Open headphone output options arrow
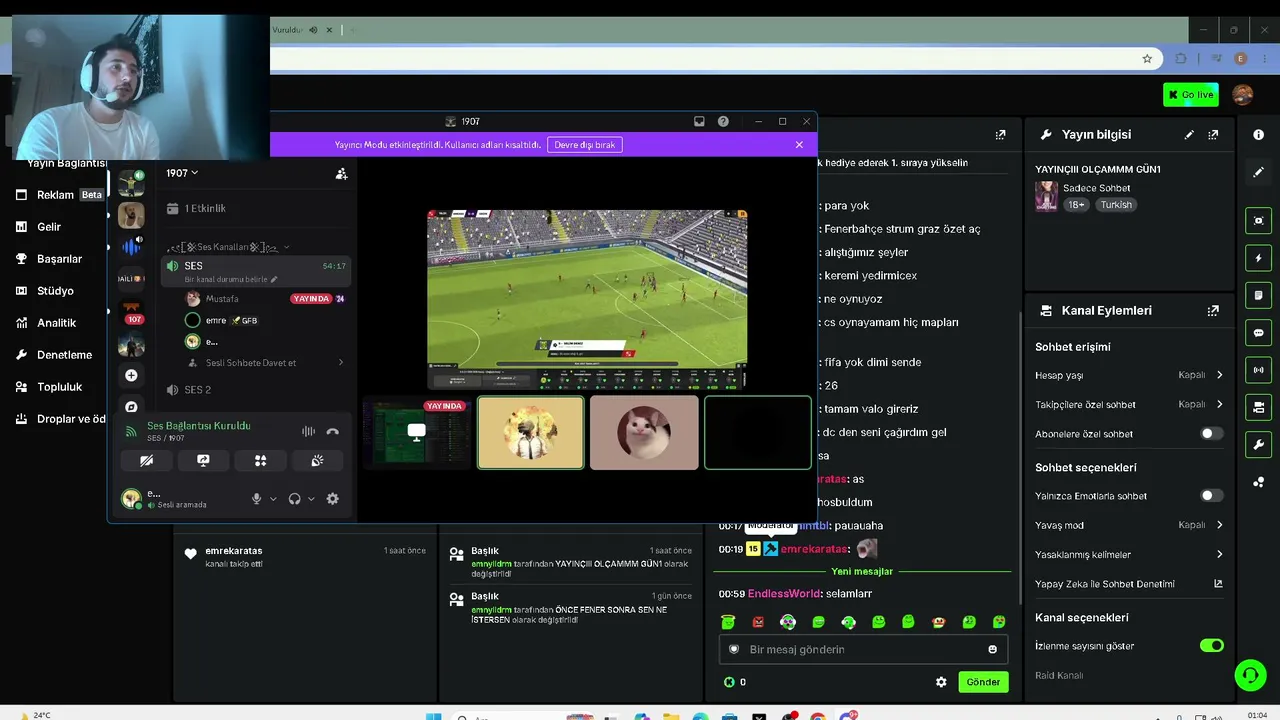The width and height of the screenshot is (1280, 720). [x=311, y=499]
